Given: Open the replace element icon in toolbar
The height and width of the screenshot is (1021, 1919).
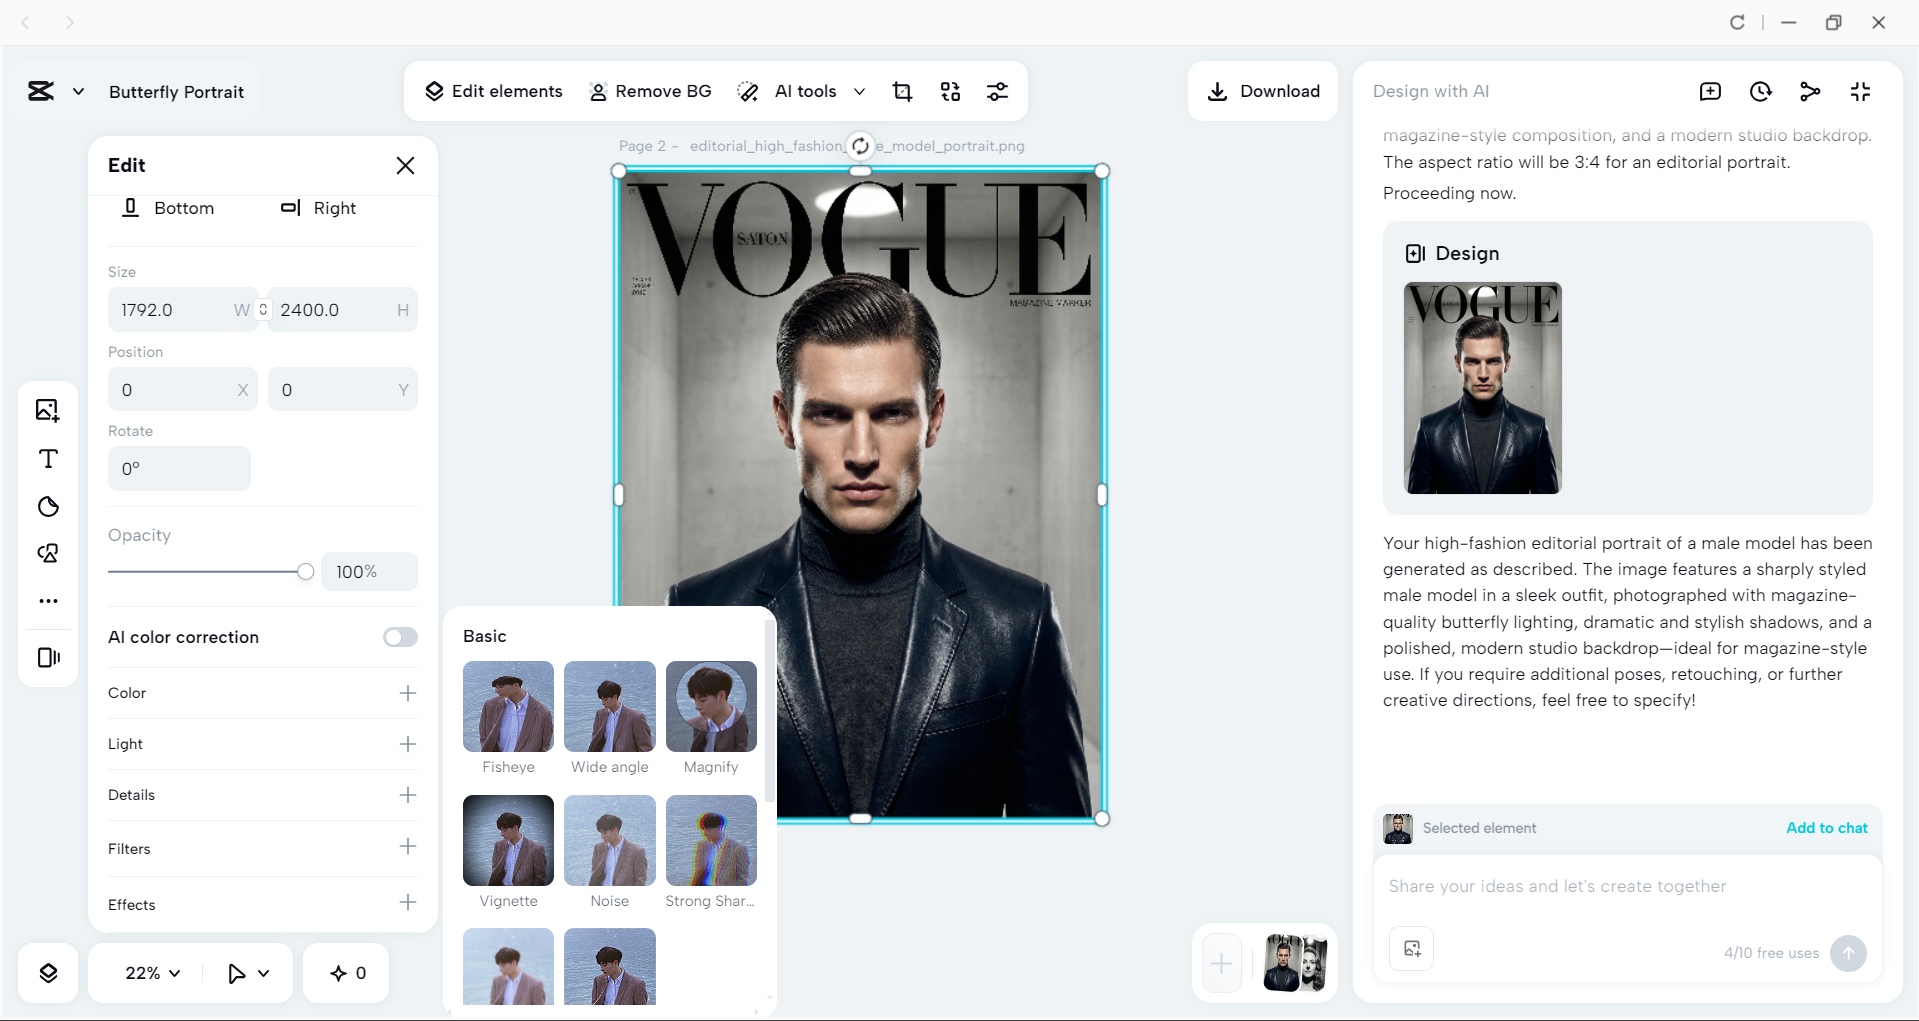Looking at the screenshot, I should (x=950, y=92).
